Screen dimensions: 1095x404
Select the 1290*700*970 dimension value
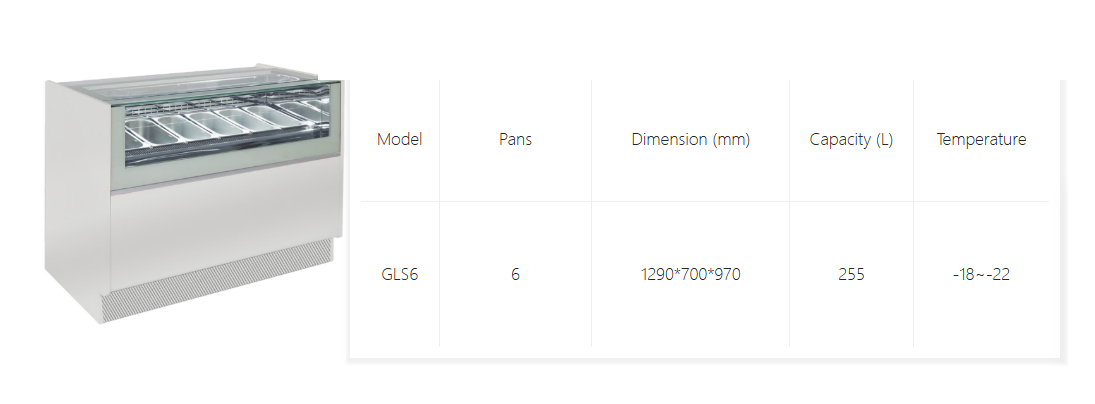[690, 274]
